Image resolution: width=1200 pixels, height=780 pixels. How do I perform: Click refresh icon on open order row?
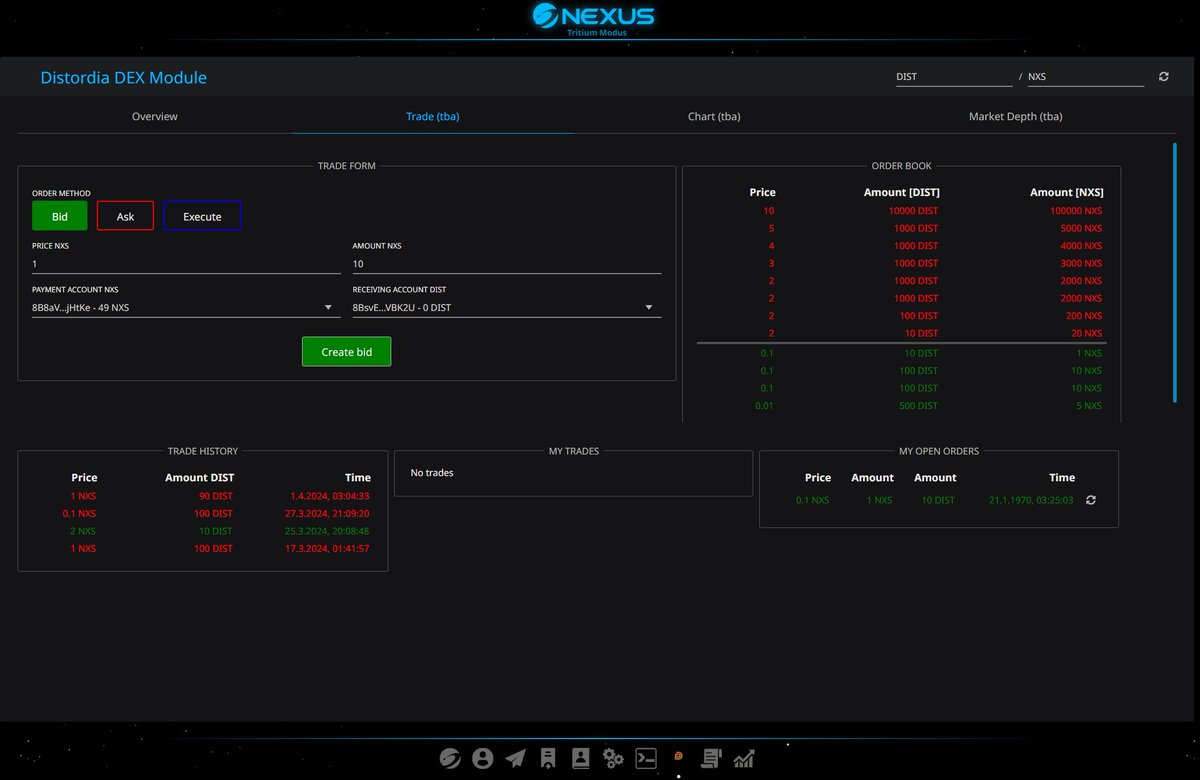point(1091,500)
